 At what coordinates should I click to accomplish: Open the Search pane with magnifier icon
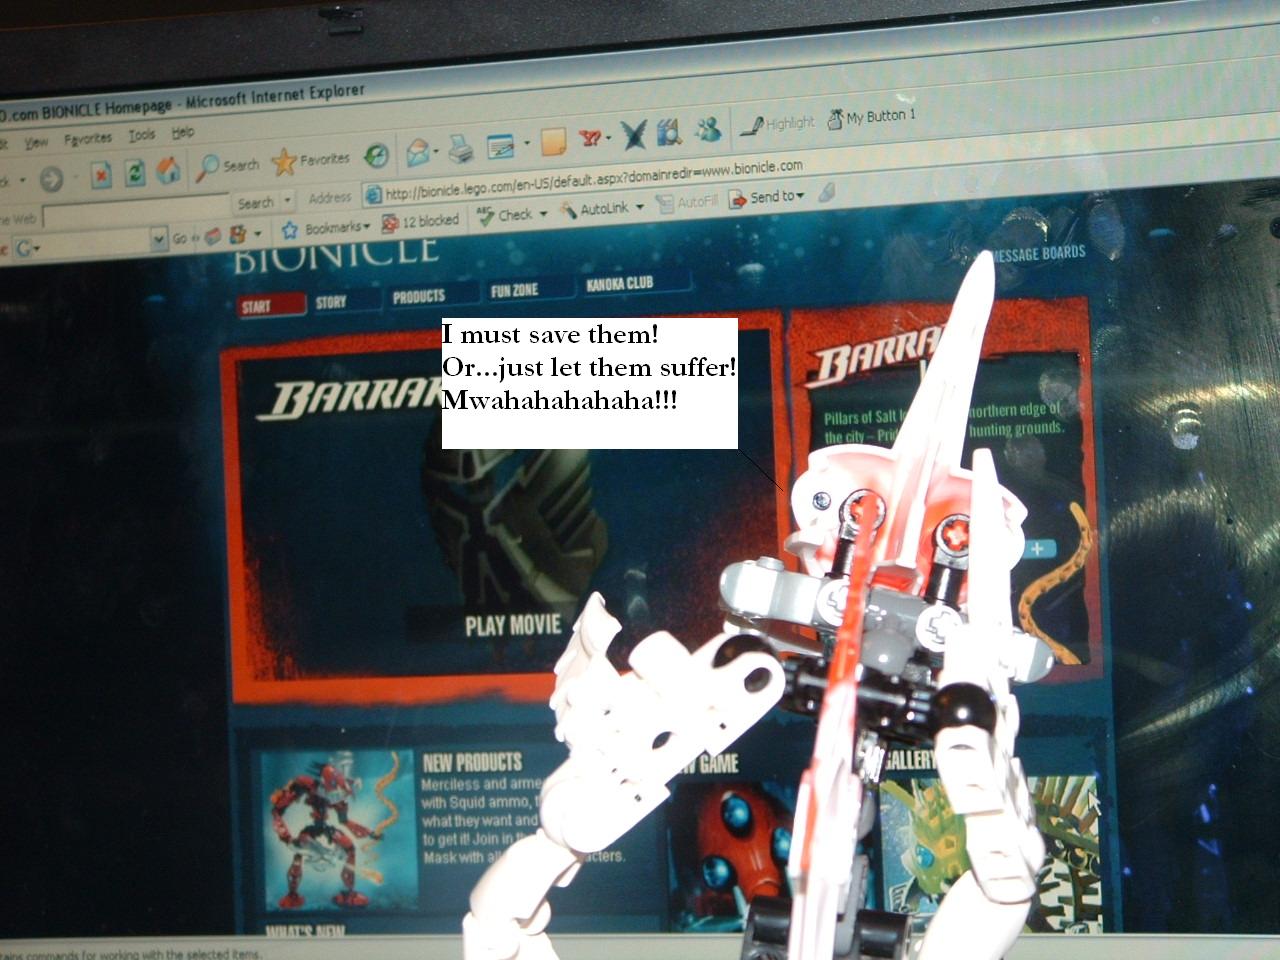coord(229,166)
